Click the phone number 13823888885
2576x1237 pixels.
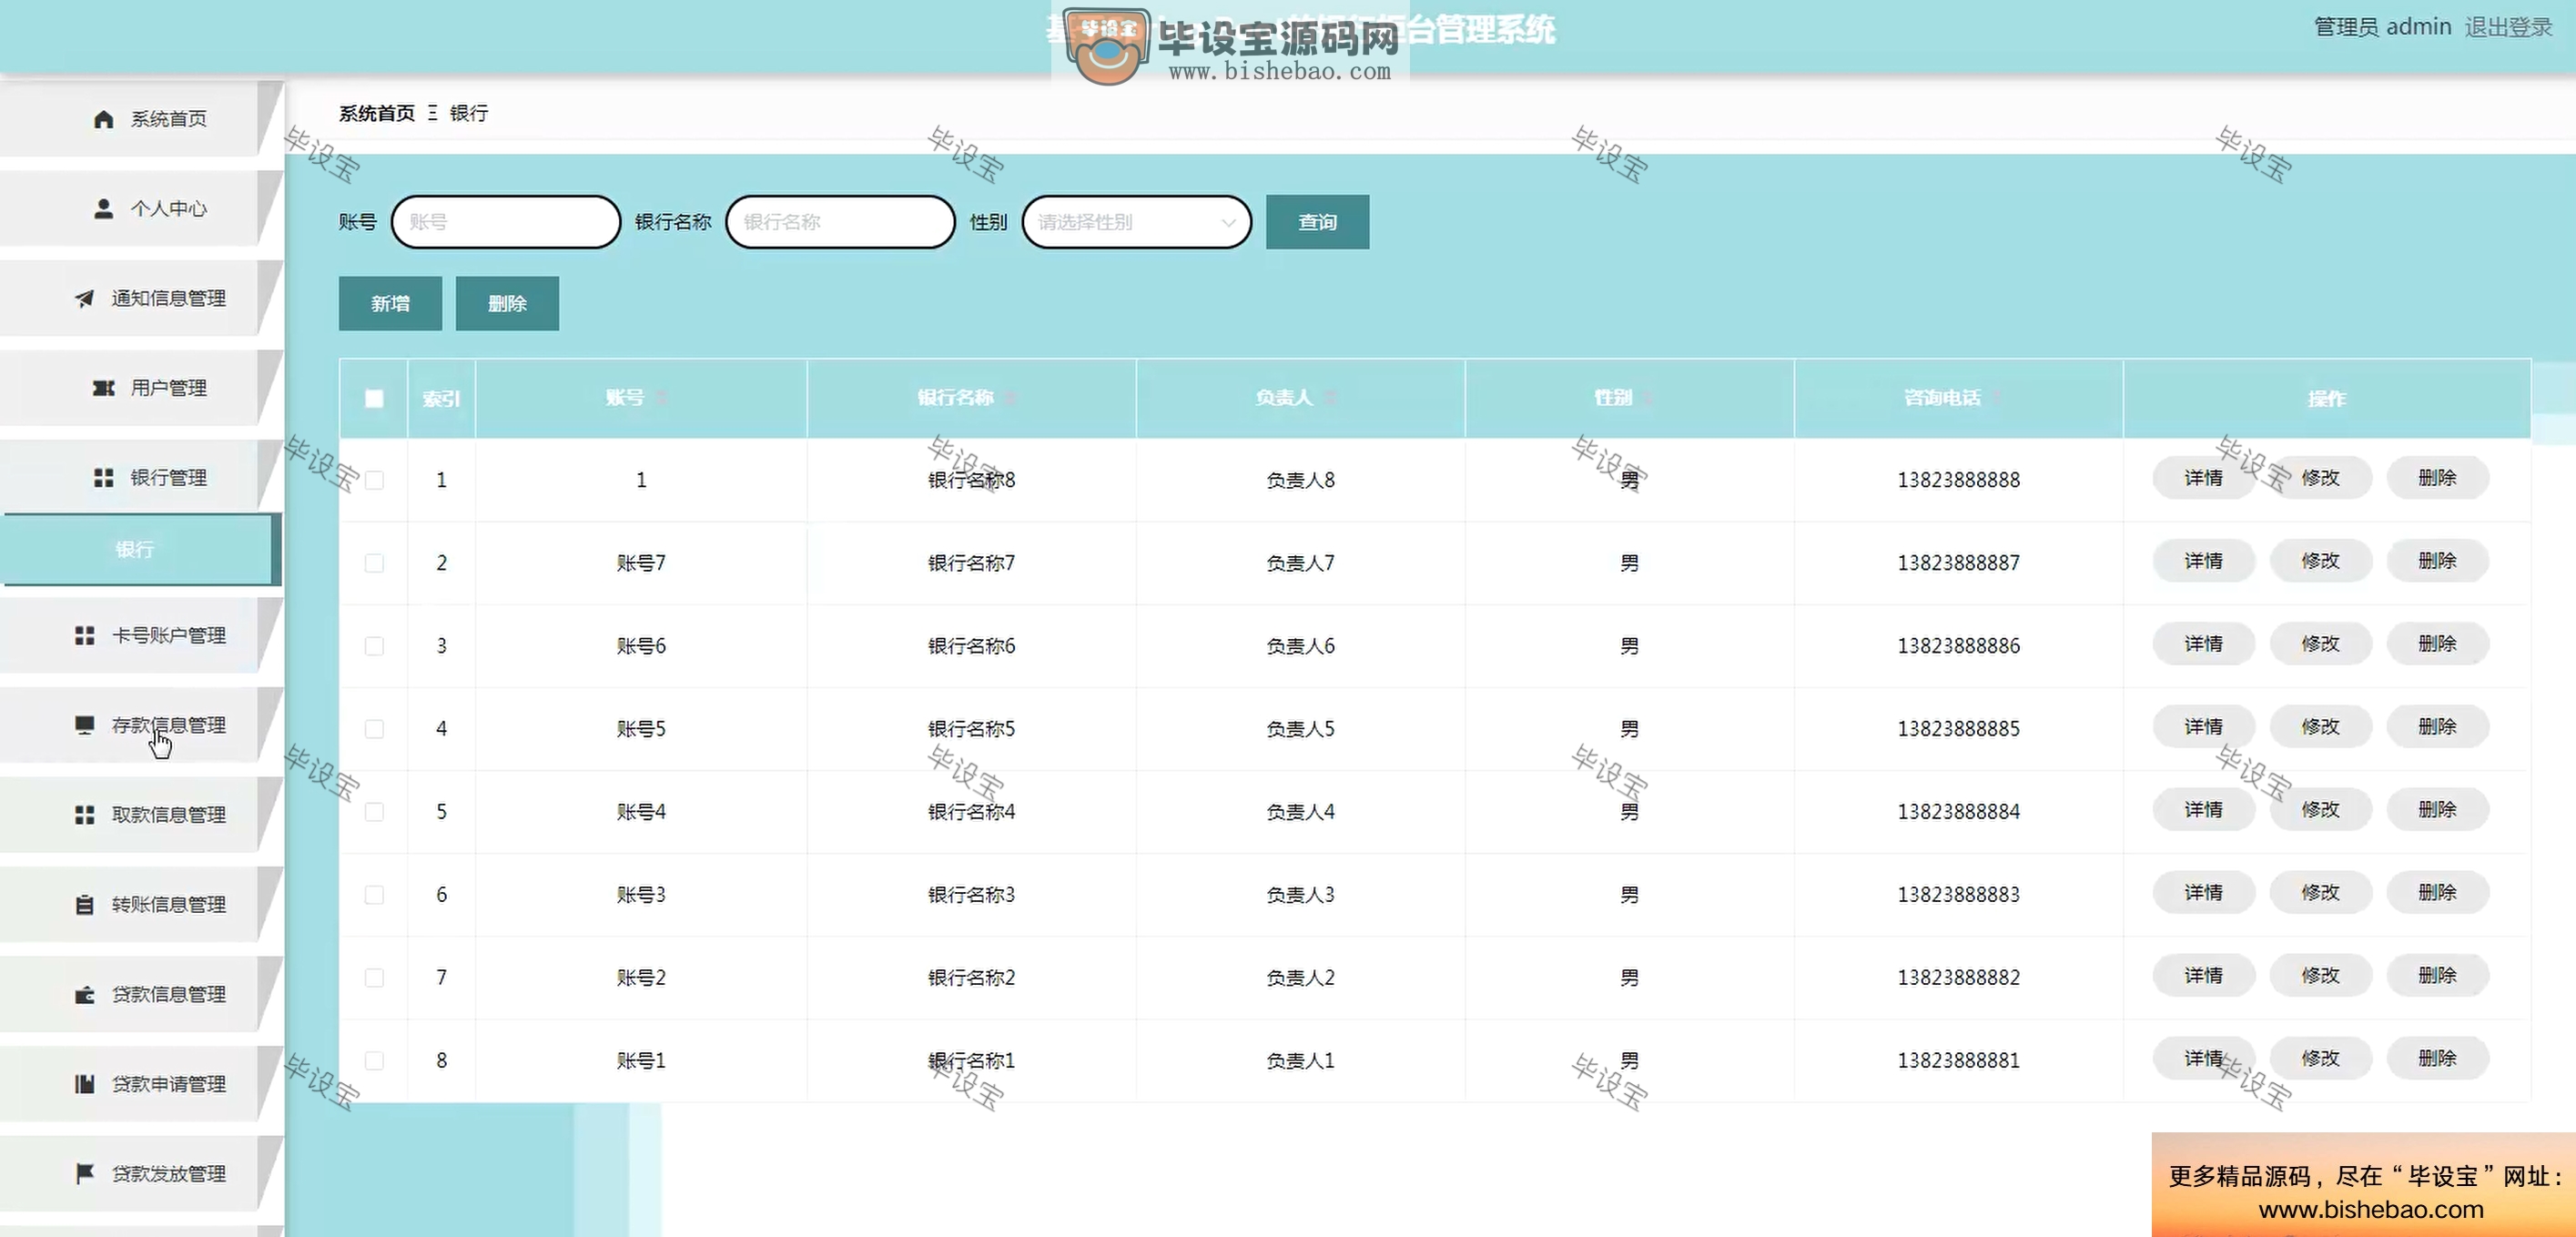point(1958,729)
